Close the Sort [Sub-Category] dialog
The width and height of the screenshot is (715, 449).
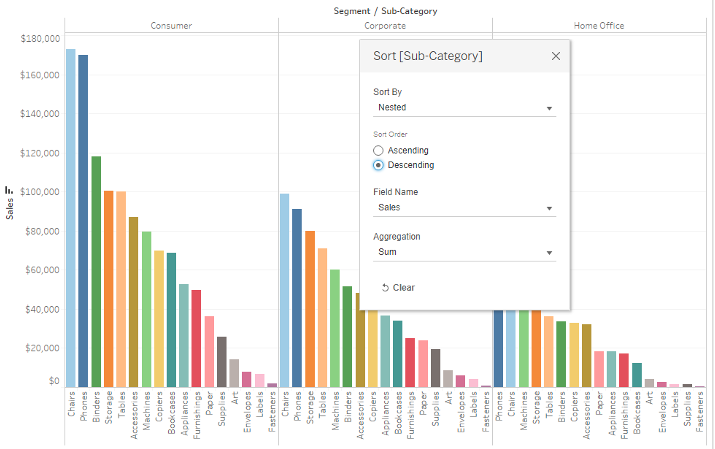click(555, 56)
